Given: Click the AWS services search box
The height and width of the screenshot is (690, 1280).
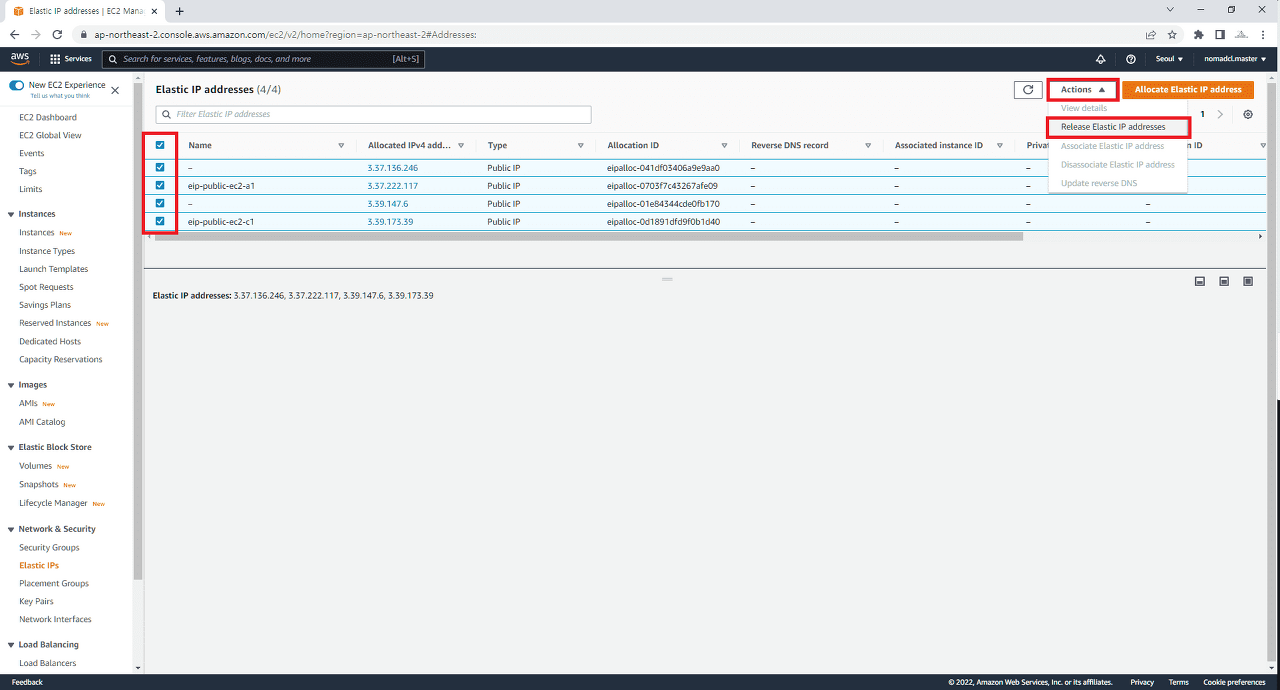Looking at the screenshot, I should pyautogui.click(x=264, y=59).
